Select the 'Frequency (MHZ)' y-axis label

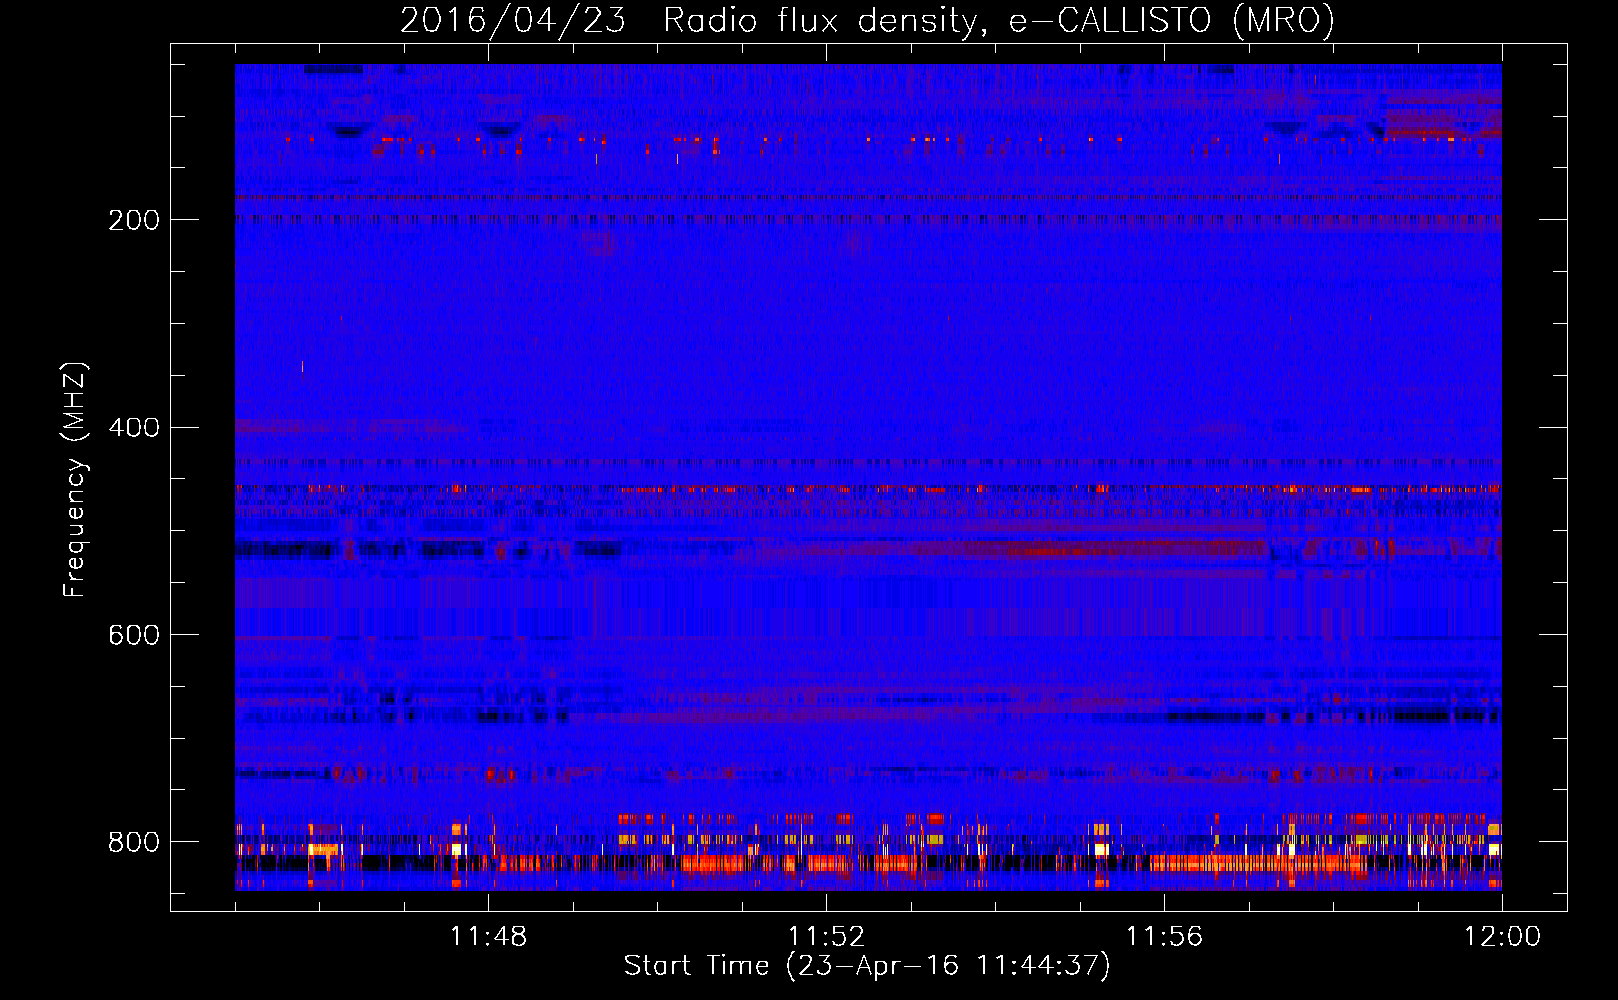pos(75,479)
